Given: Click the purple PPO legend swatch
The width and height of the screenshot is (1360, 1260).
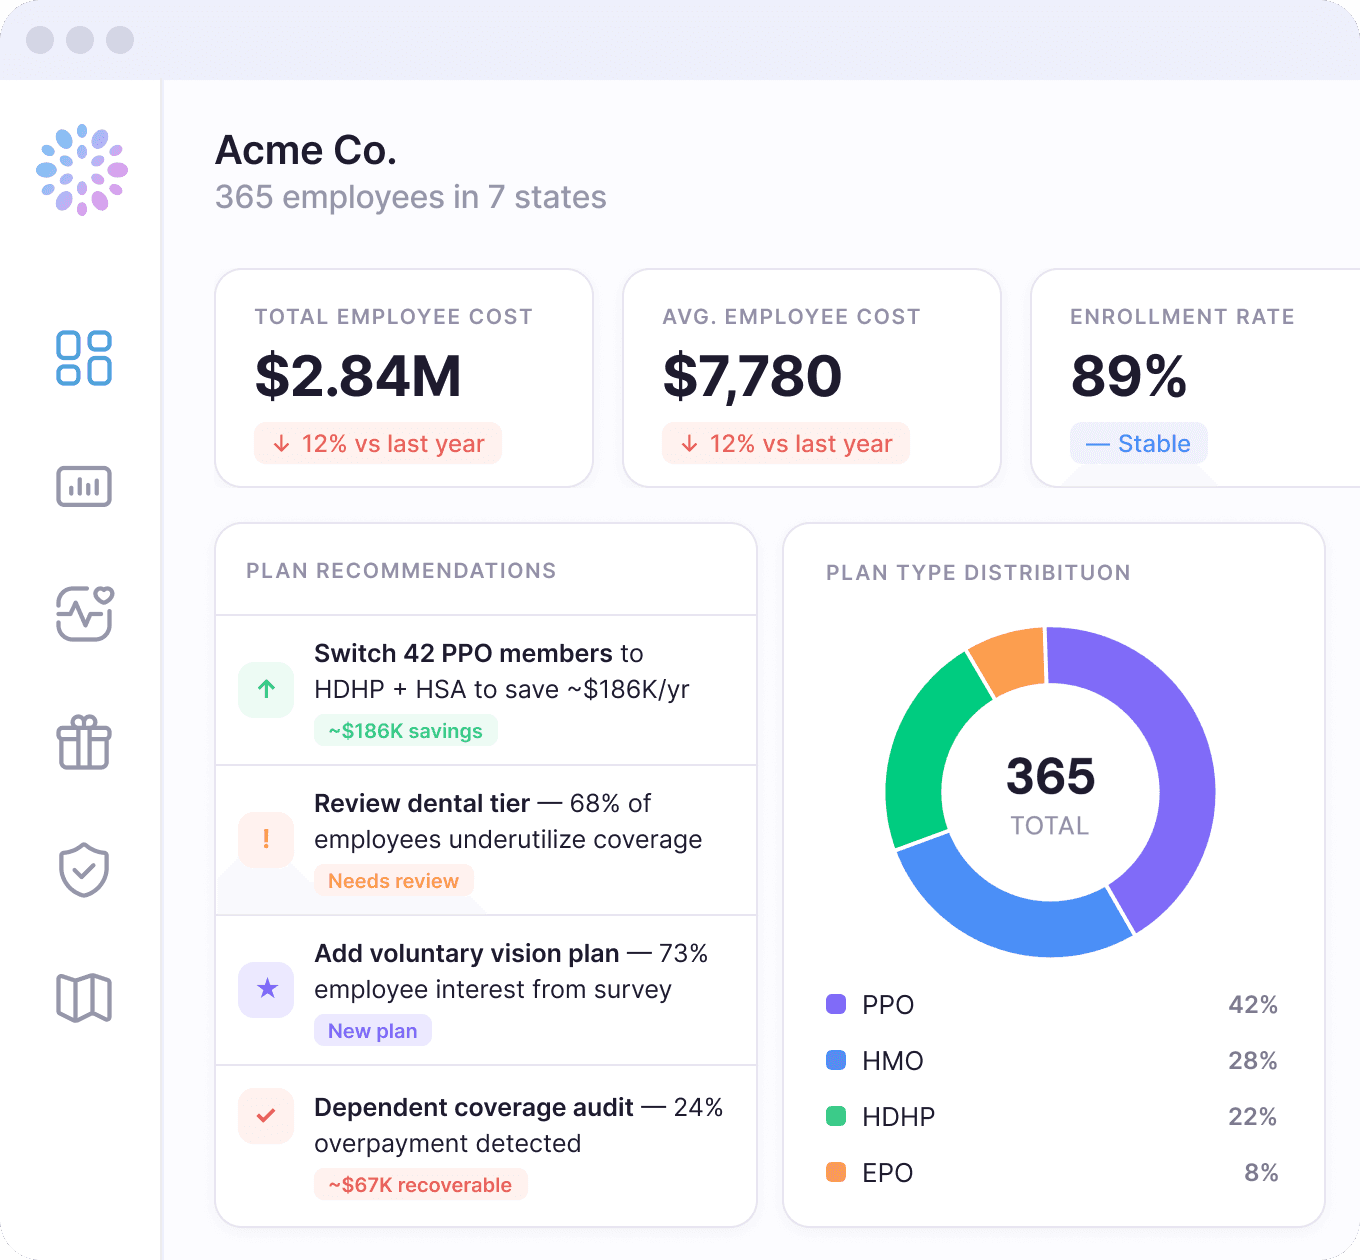Looking at the screenshot, I should pyautogui.click(x=836, y=1004).
